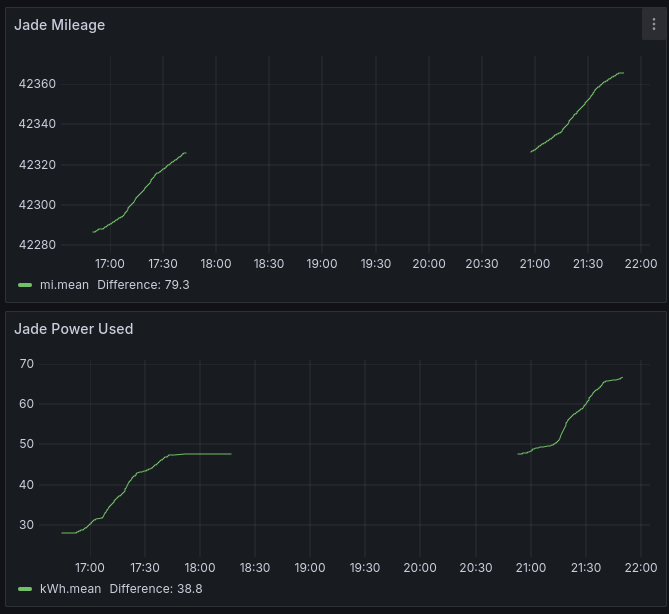Toggle the kWh.mean series via legend label
Screen dimensions: 669x614
(x=70, y=589)
